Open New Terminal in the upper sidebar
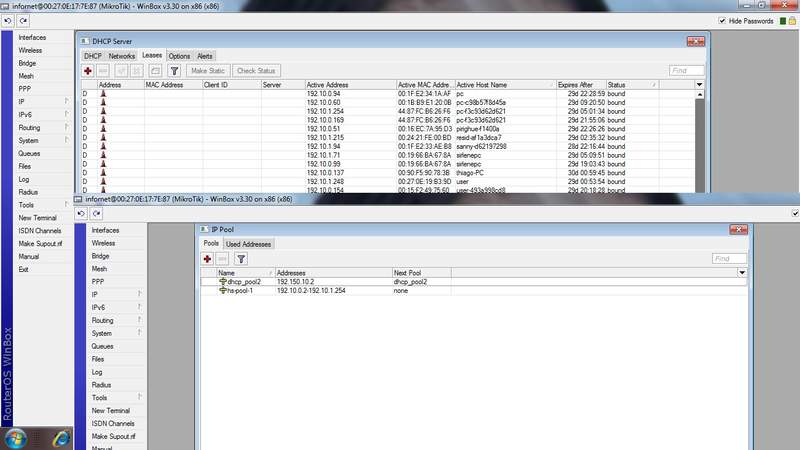800x450 pixels. [x=37, y=218]
